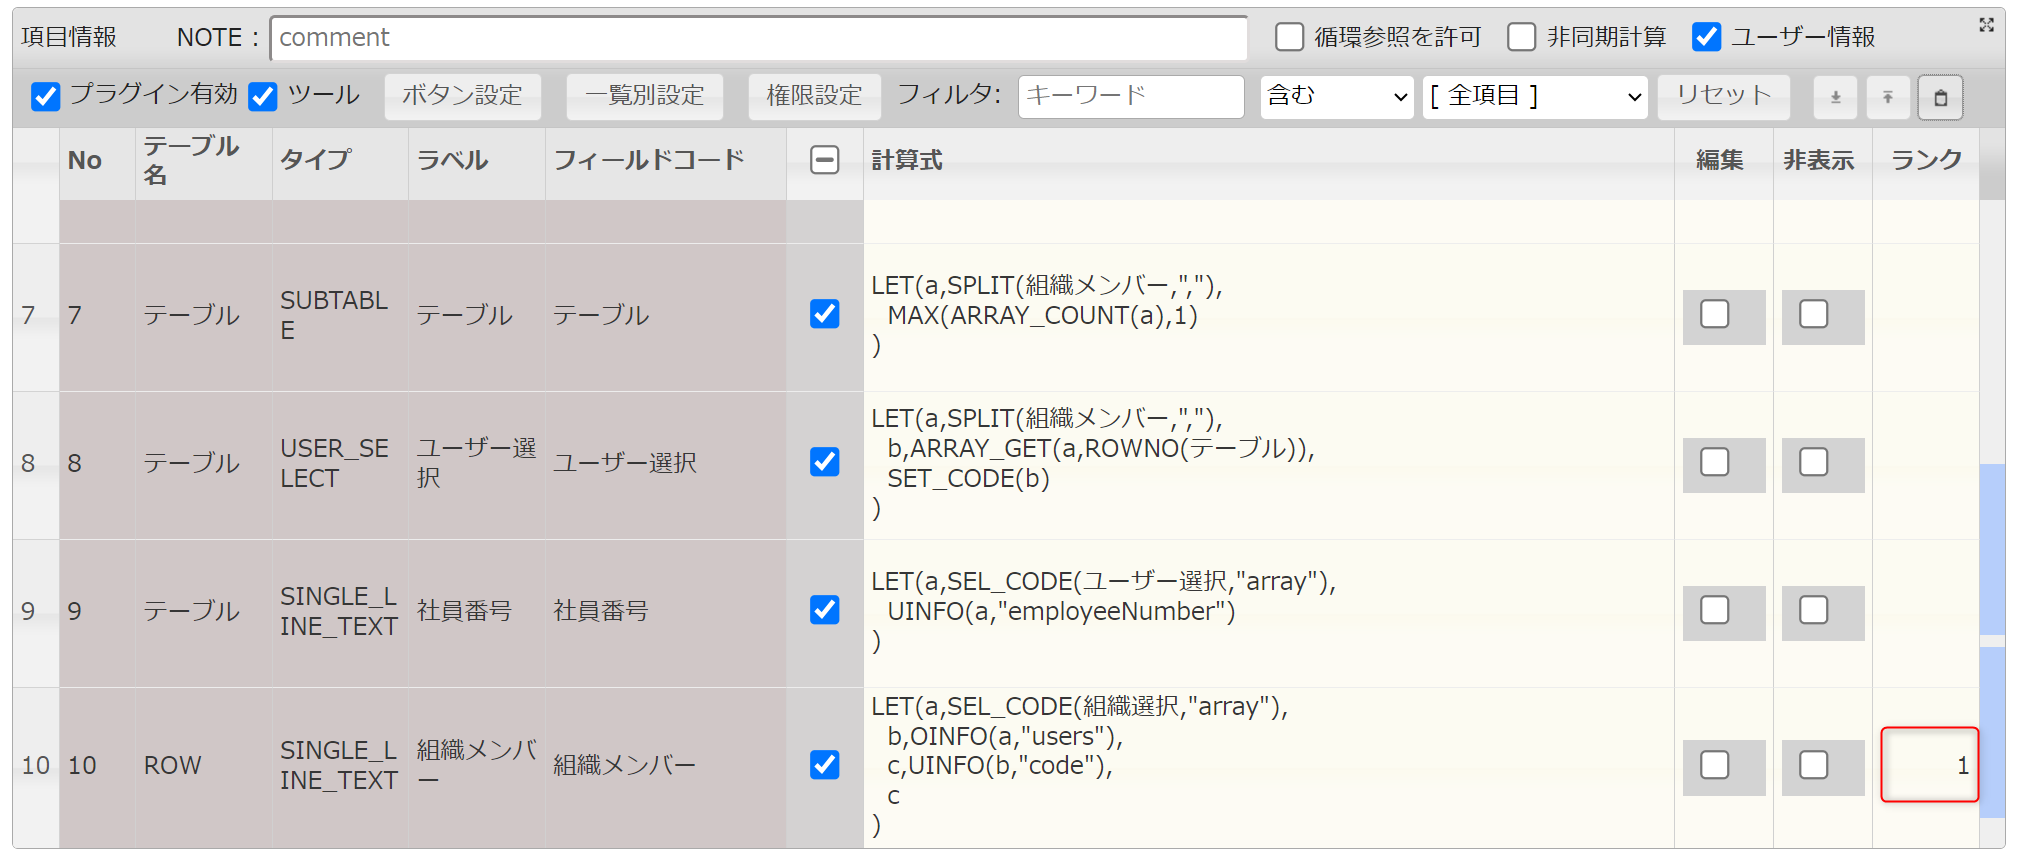Focus the NOTE comment input field

coord(759,38)
